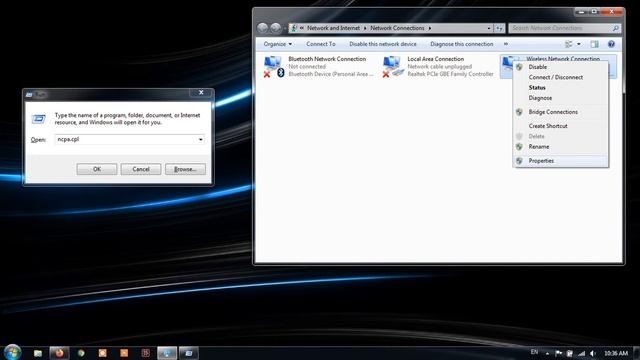The image size is (640, 360).
Task: Click the refresh button beside the address bar
Action: (x=500, y=28)
